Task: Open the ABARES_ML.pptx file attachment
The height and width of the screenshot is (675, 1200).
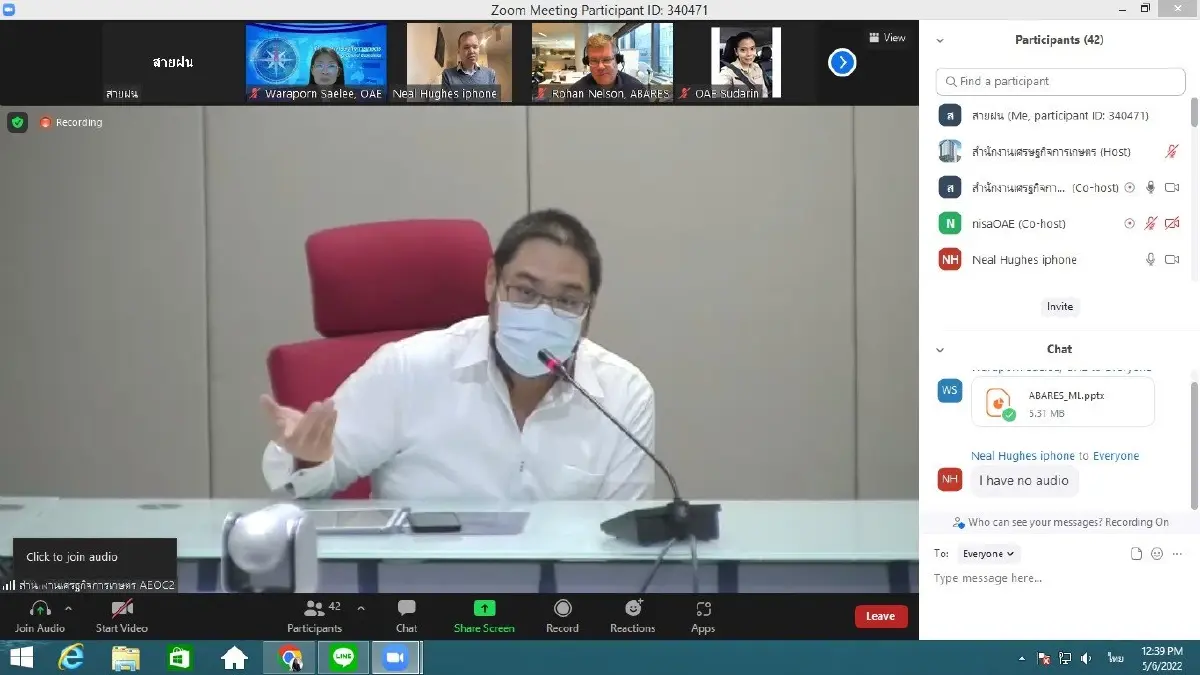Action: (1062, 402)
